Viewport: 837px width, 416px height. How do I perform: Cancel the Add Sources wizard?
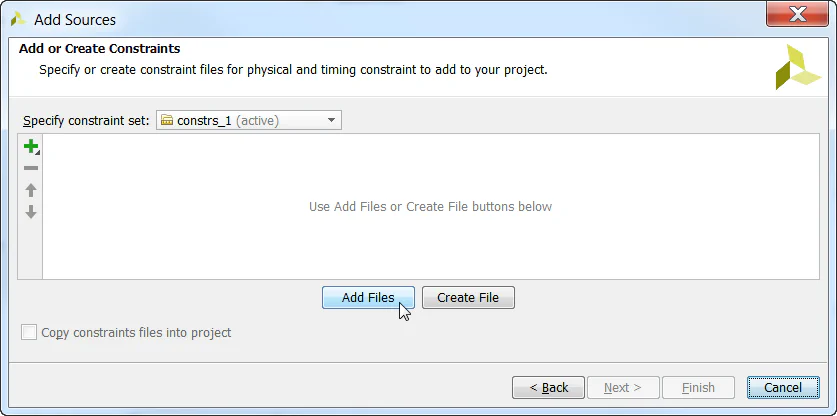[782, 387]
